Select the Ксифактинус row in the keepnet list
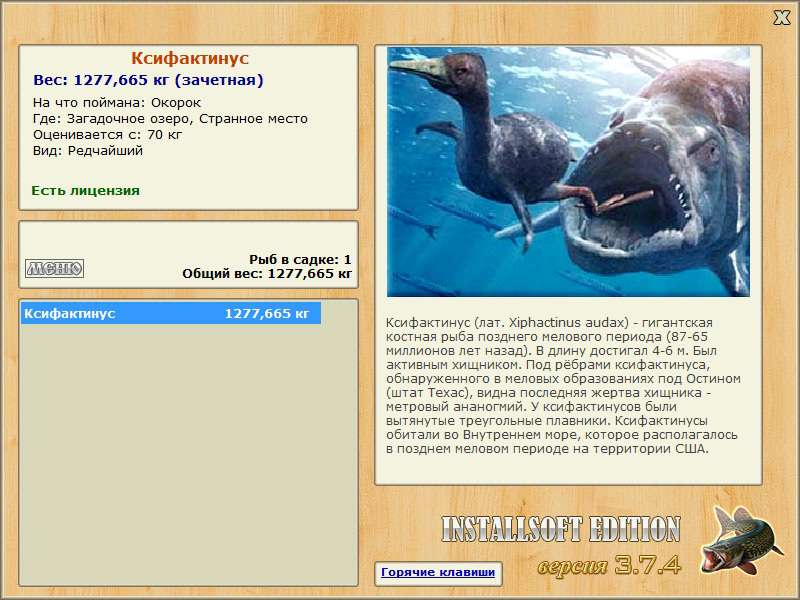The image size is (800, 600). point(171,313)
